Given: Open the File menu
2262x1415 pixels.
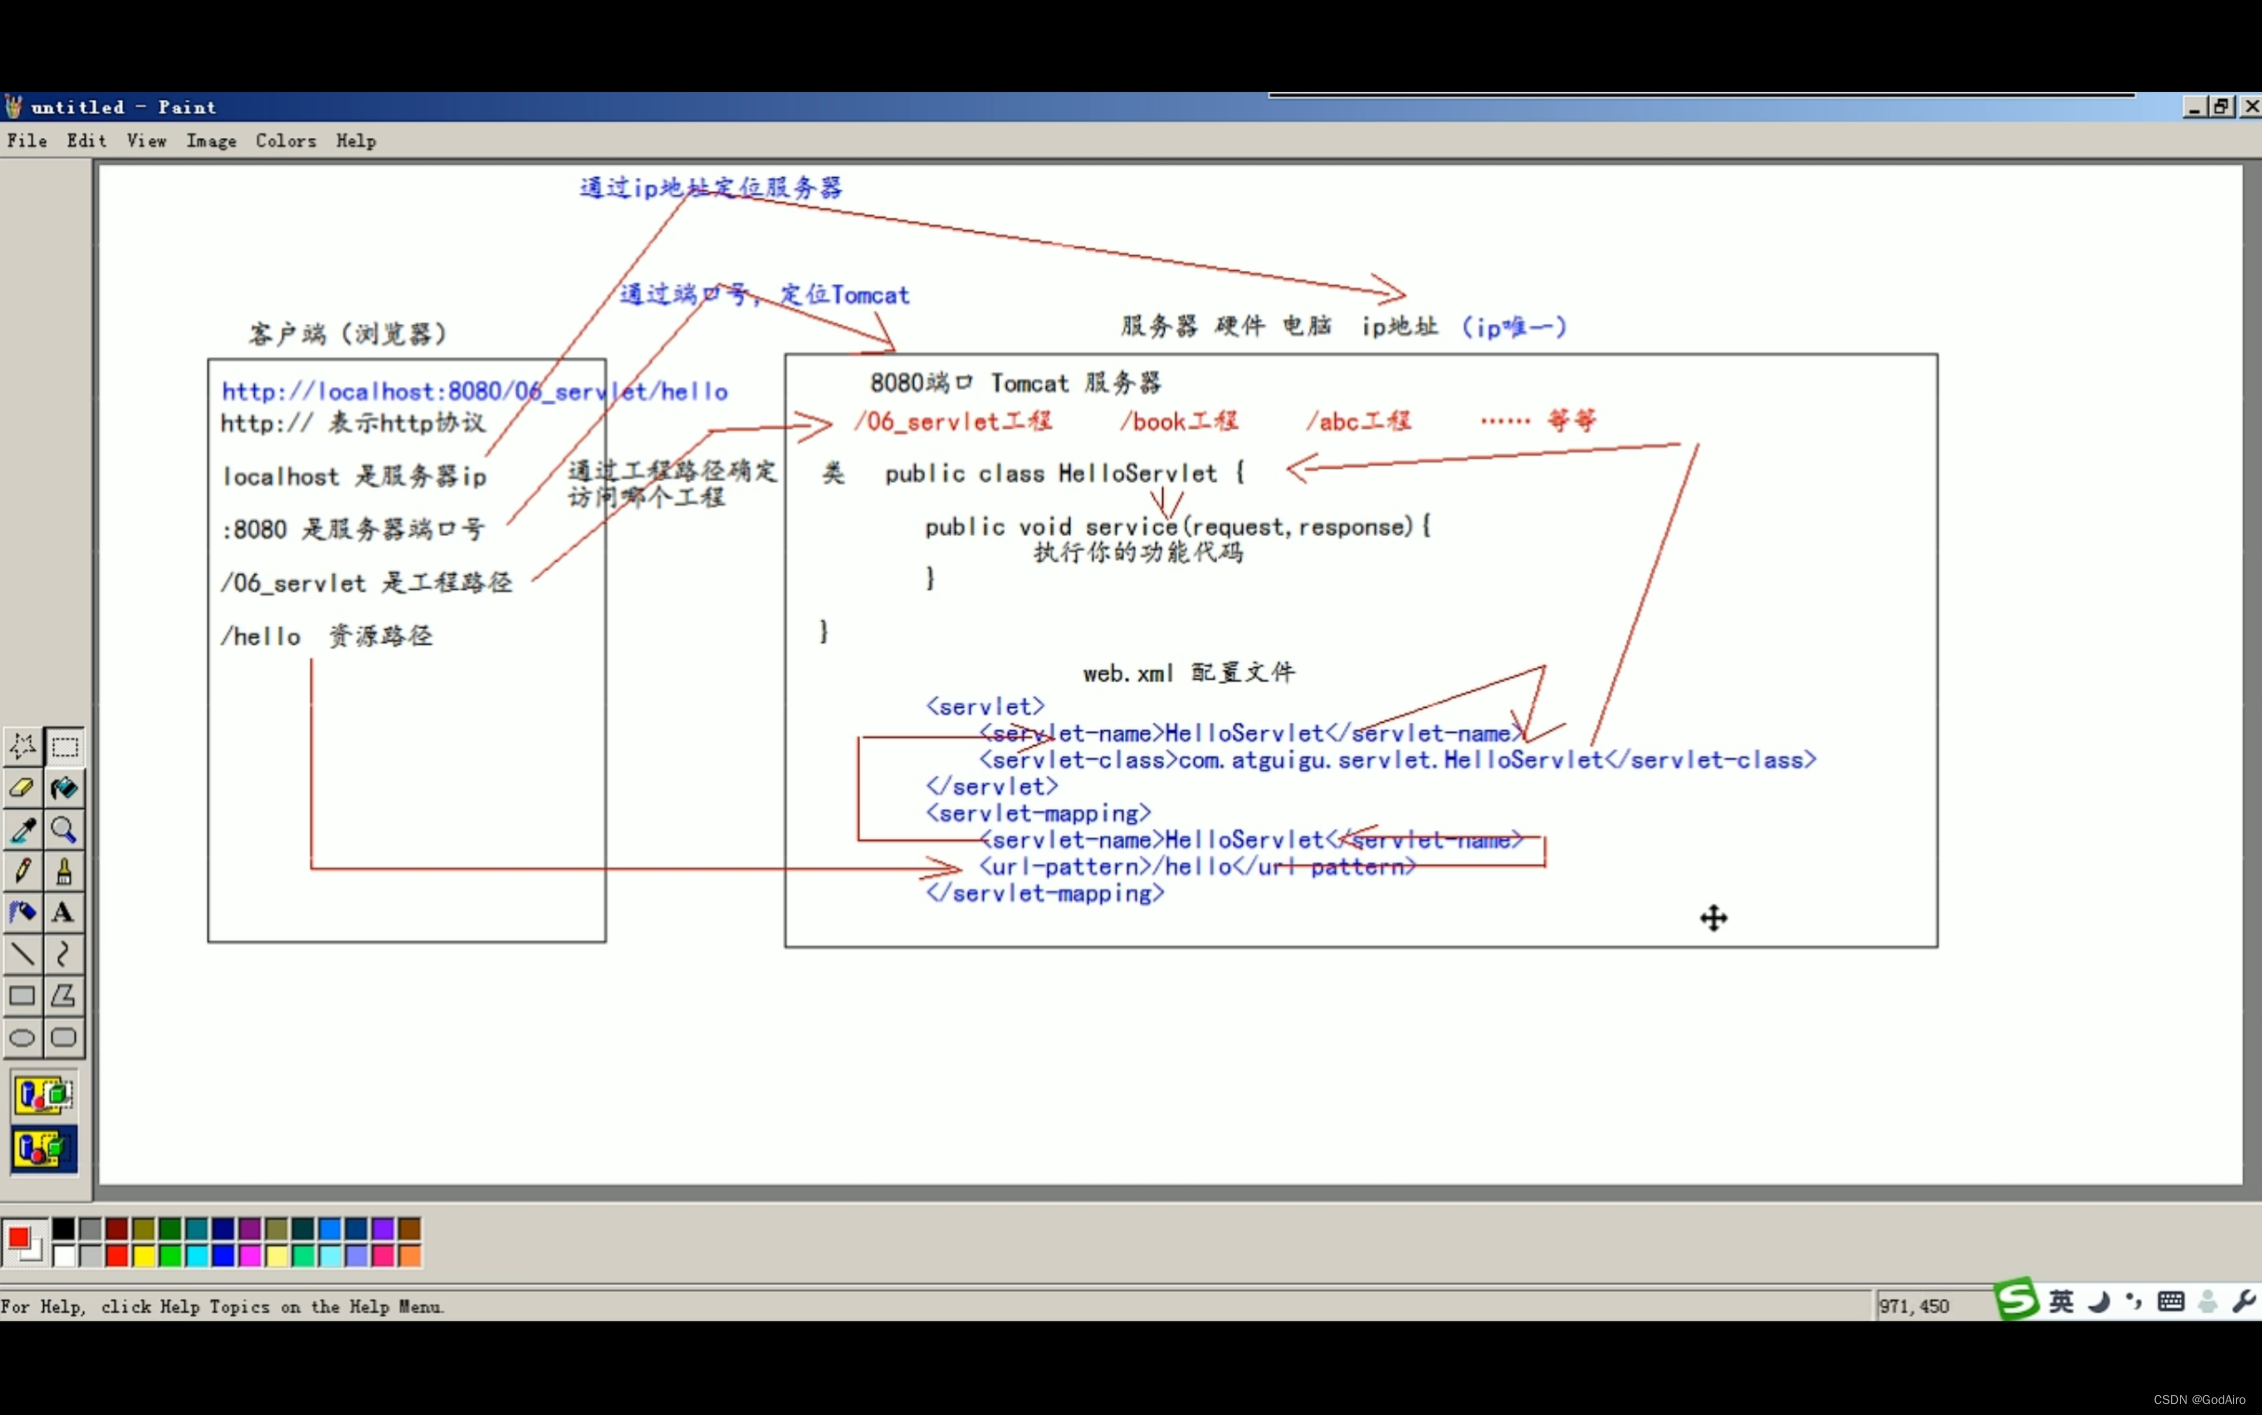Looking at the screenshot, I should tap(27, 141).
